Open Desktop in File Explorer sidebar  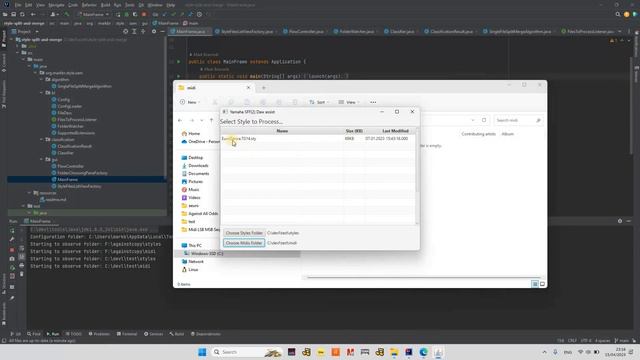[x=192, y=158]
